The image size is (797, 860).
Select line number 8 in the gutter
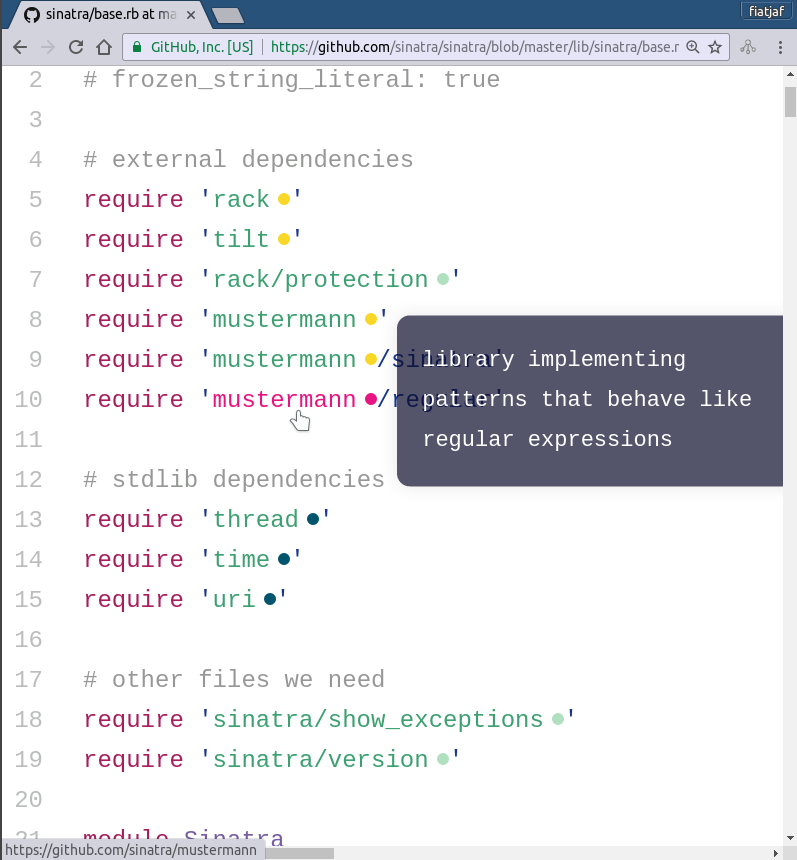(x=35, y=320)
